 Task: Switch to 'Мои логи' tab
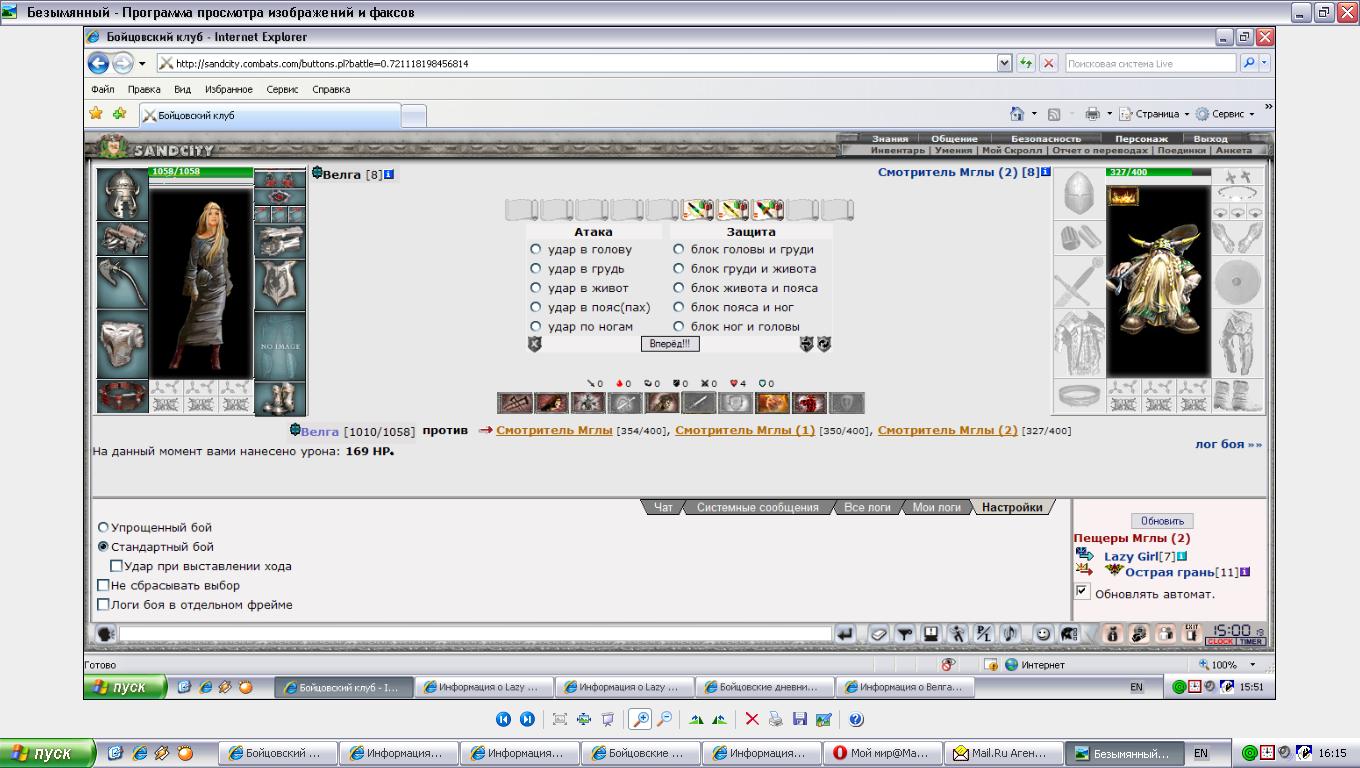coord(937,507)
